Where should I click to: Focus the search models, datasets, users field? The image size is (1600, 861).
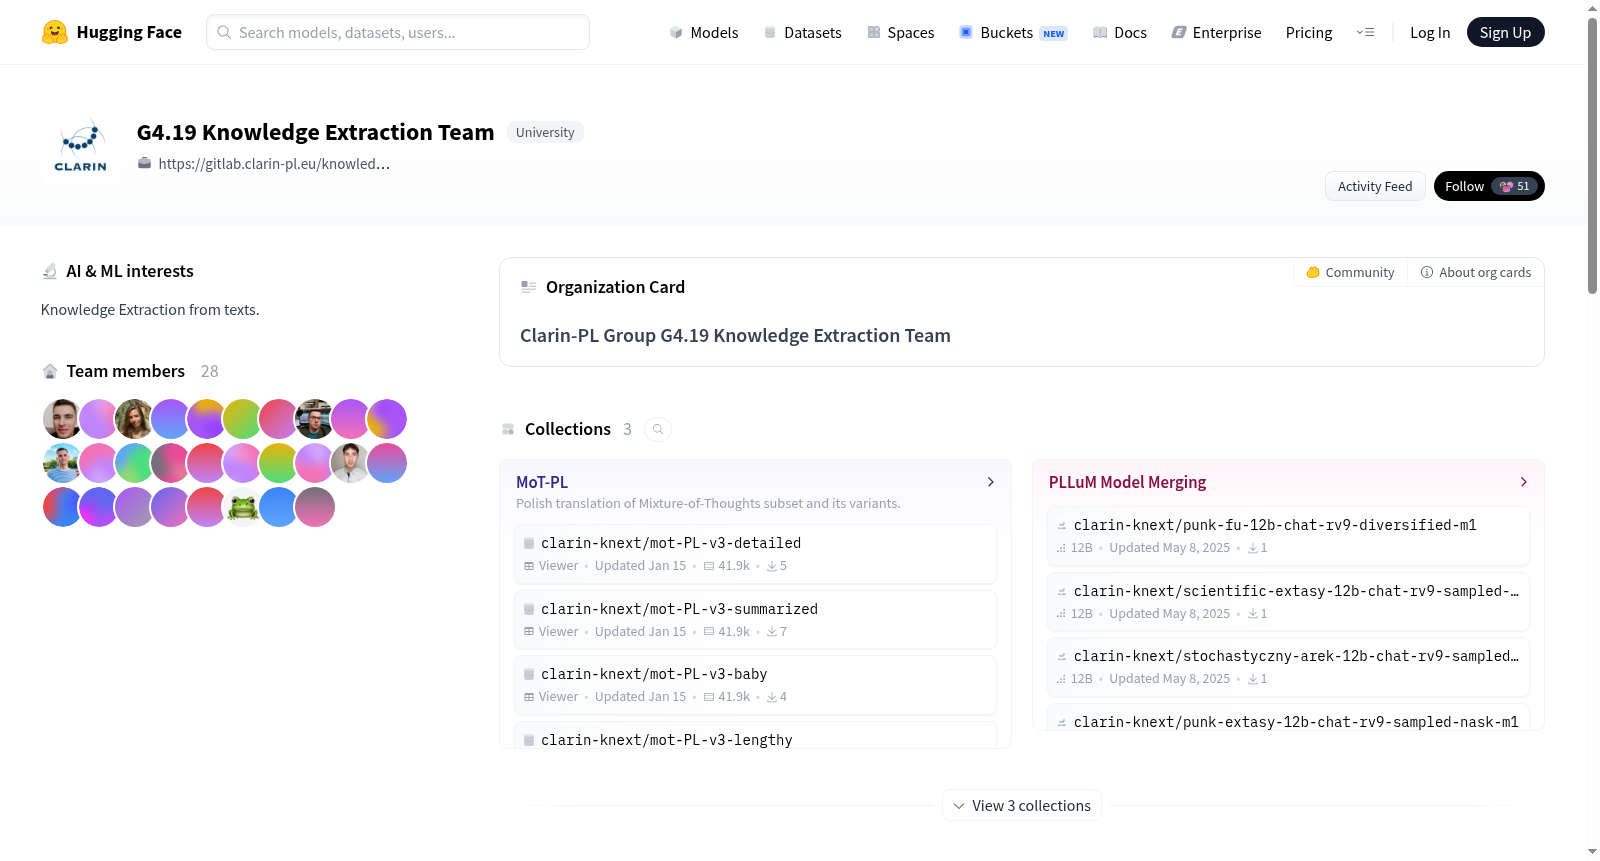(398, 32)
